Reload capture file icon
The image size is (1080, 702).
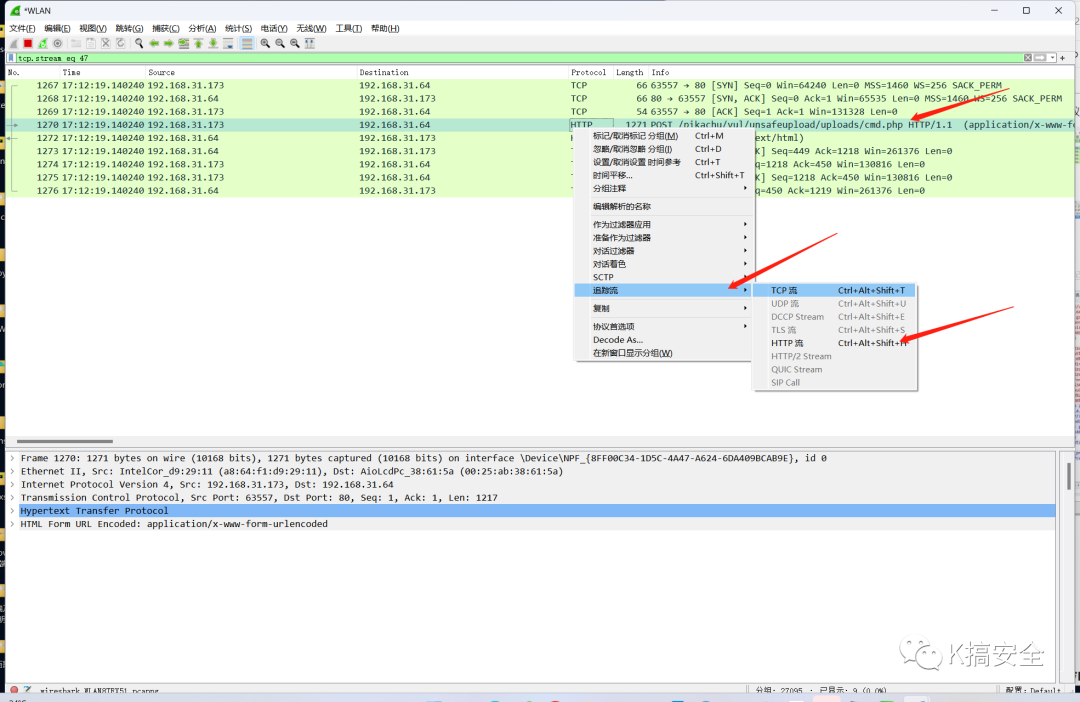(121, 43)
